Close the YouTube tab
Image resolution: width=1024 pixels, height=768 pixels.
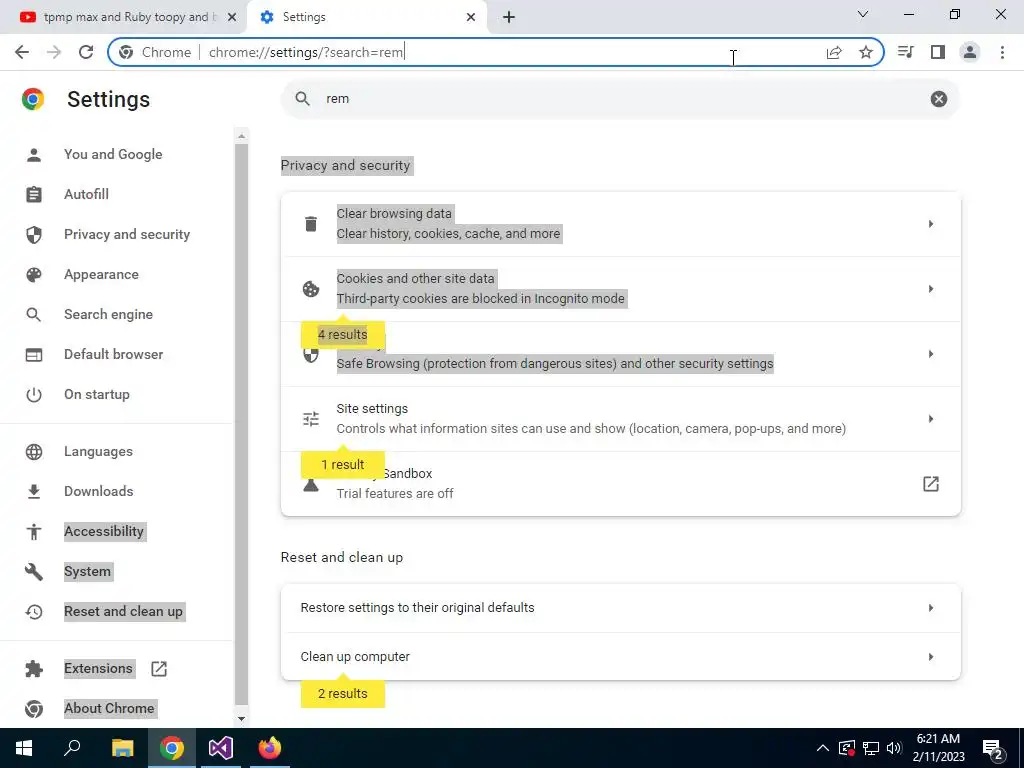click(x=232, y=17)
